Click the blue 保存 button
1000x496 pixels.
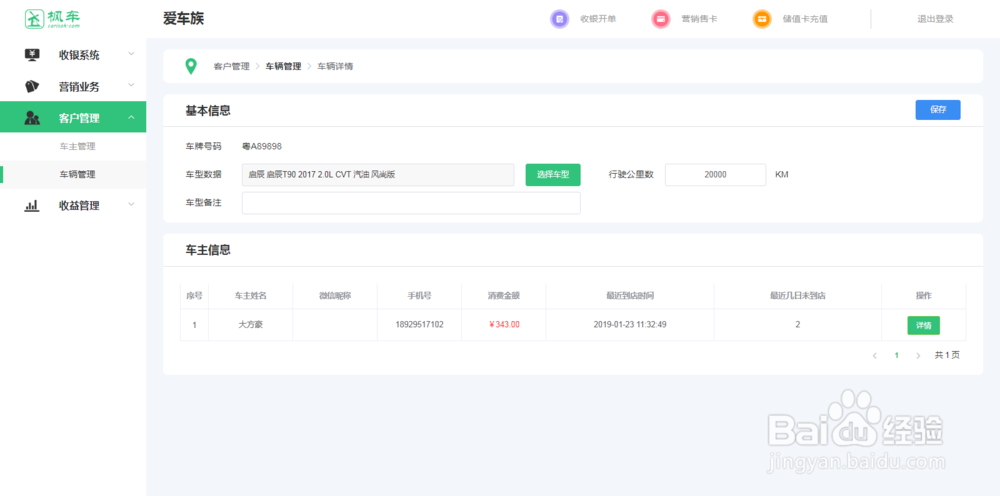(x=938, y=110)
